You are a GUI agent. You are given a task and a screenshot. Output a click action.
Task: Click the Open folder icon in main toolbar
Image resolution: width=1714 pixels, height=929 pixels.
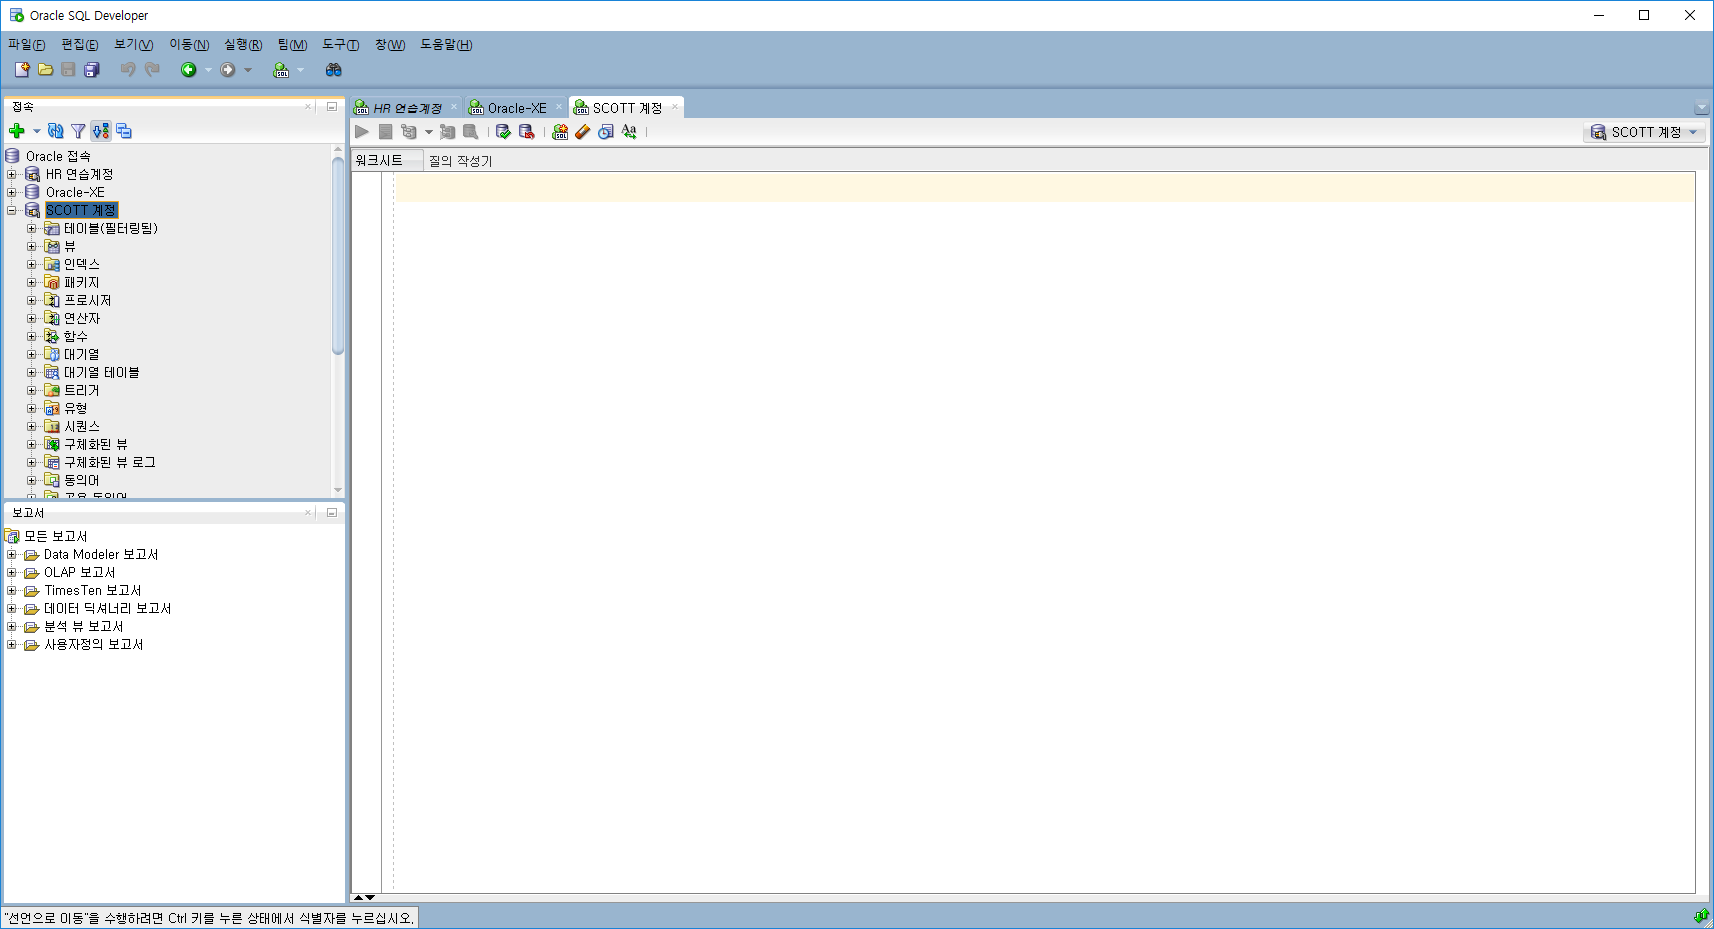point(45,70)
